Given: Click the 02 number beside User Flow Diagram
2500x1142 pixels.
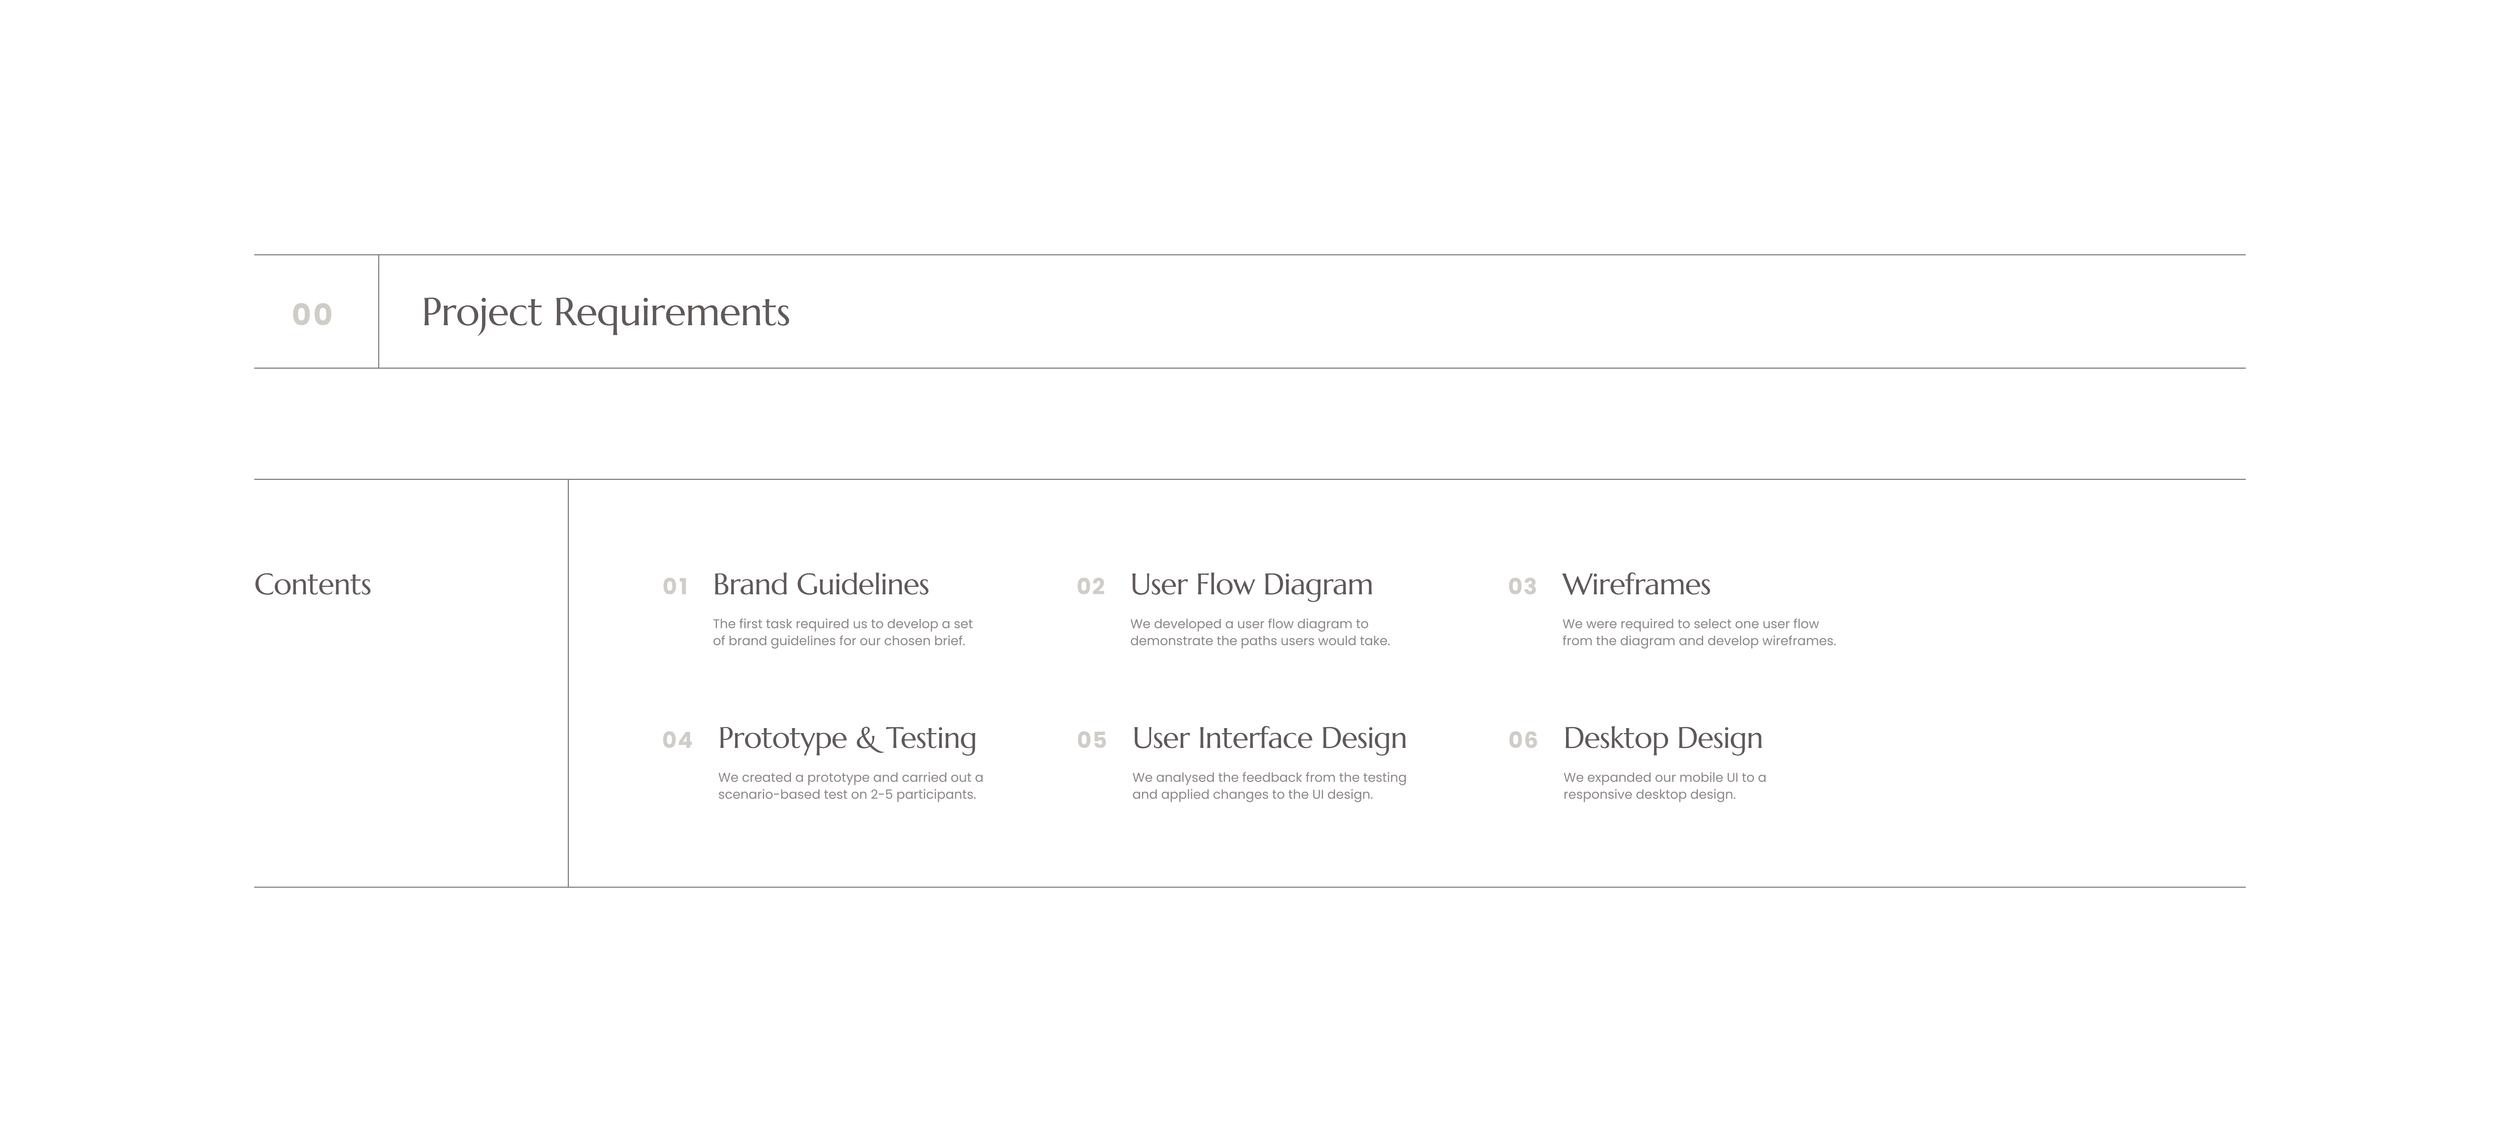Looking at the screenshot, I should (1091, 587).
